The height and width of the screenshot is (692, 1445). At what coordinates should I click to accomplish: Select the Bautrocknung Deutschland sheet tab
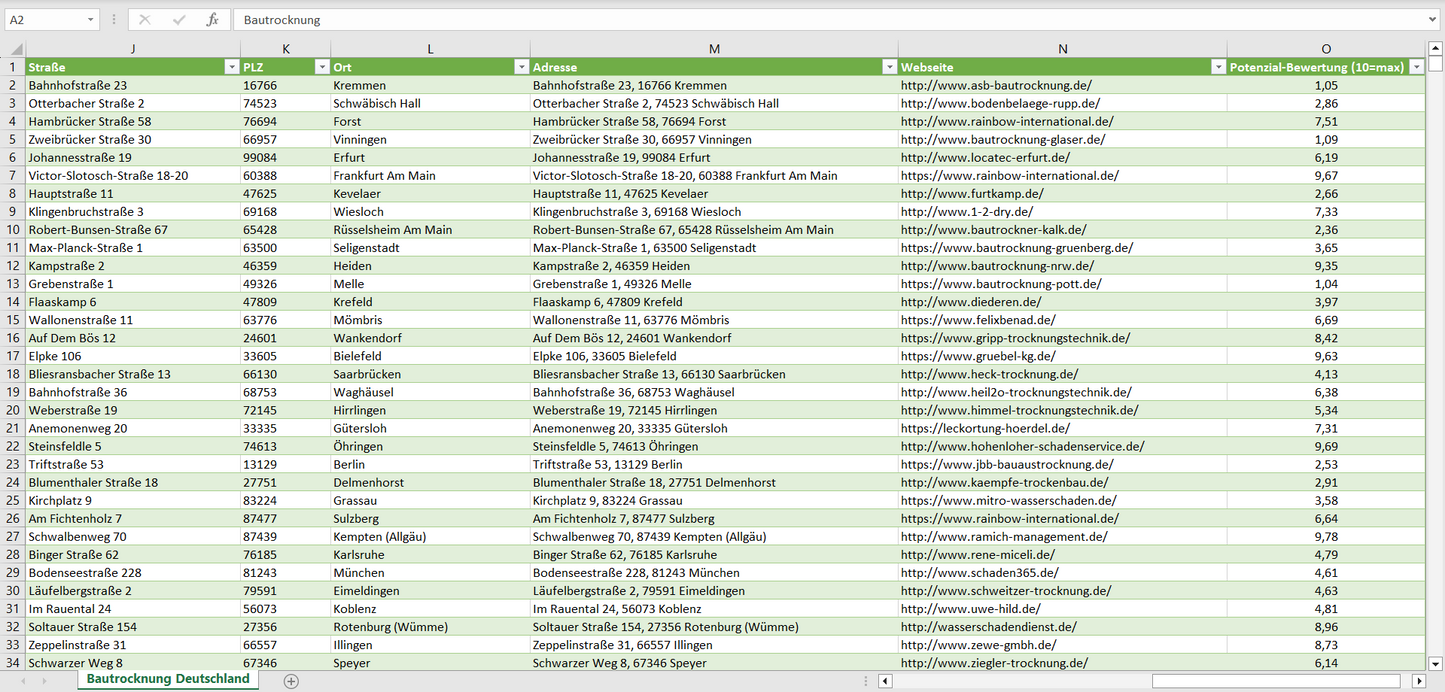point(168,679)
